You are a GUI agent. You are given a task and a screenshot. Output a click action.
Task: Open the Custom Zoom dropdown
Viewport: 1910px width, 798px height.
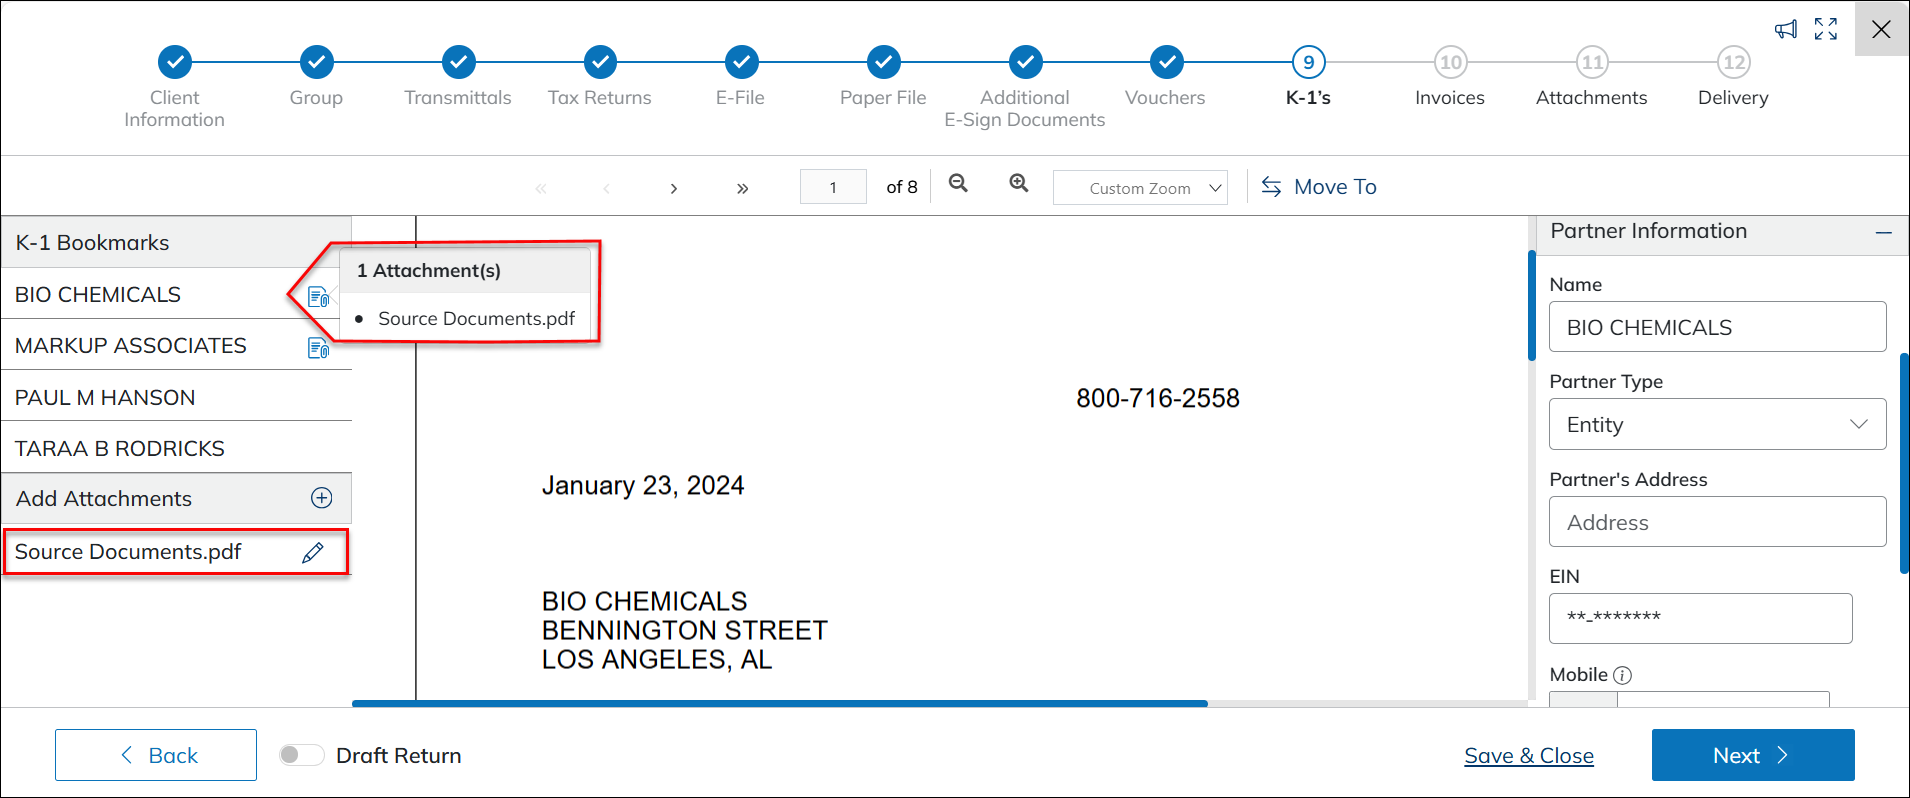coord(1140,188)
